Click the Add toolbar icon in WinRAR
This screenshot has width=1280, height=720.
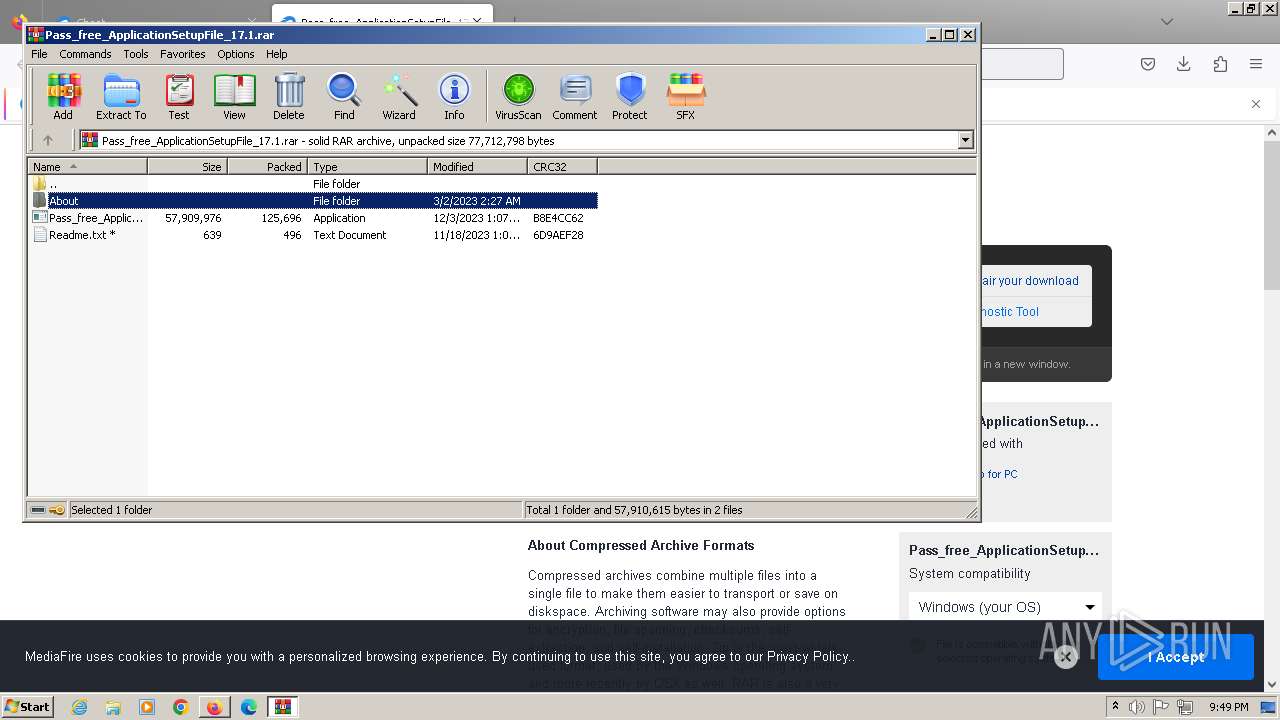pos(63,97)
